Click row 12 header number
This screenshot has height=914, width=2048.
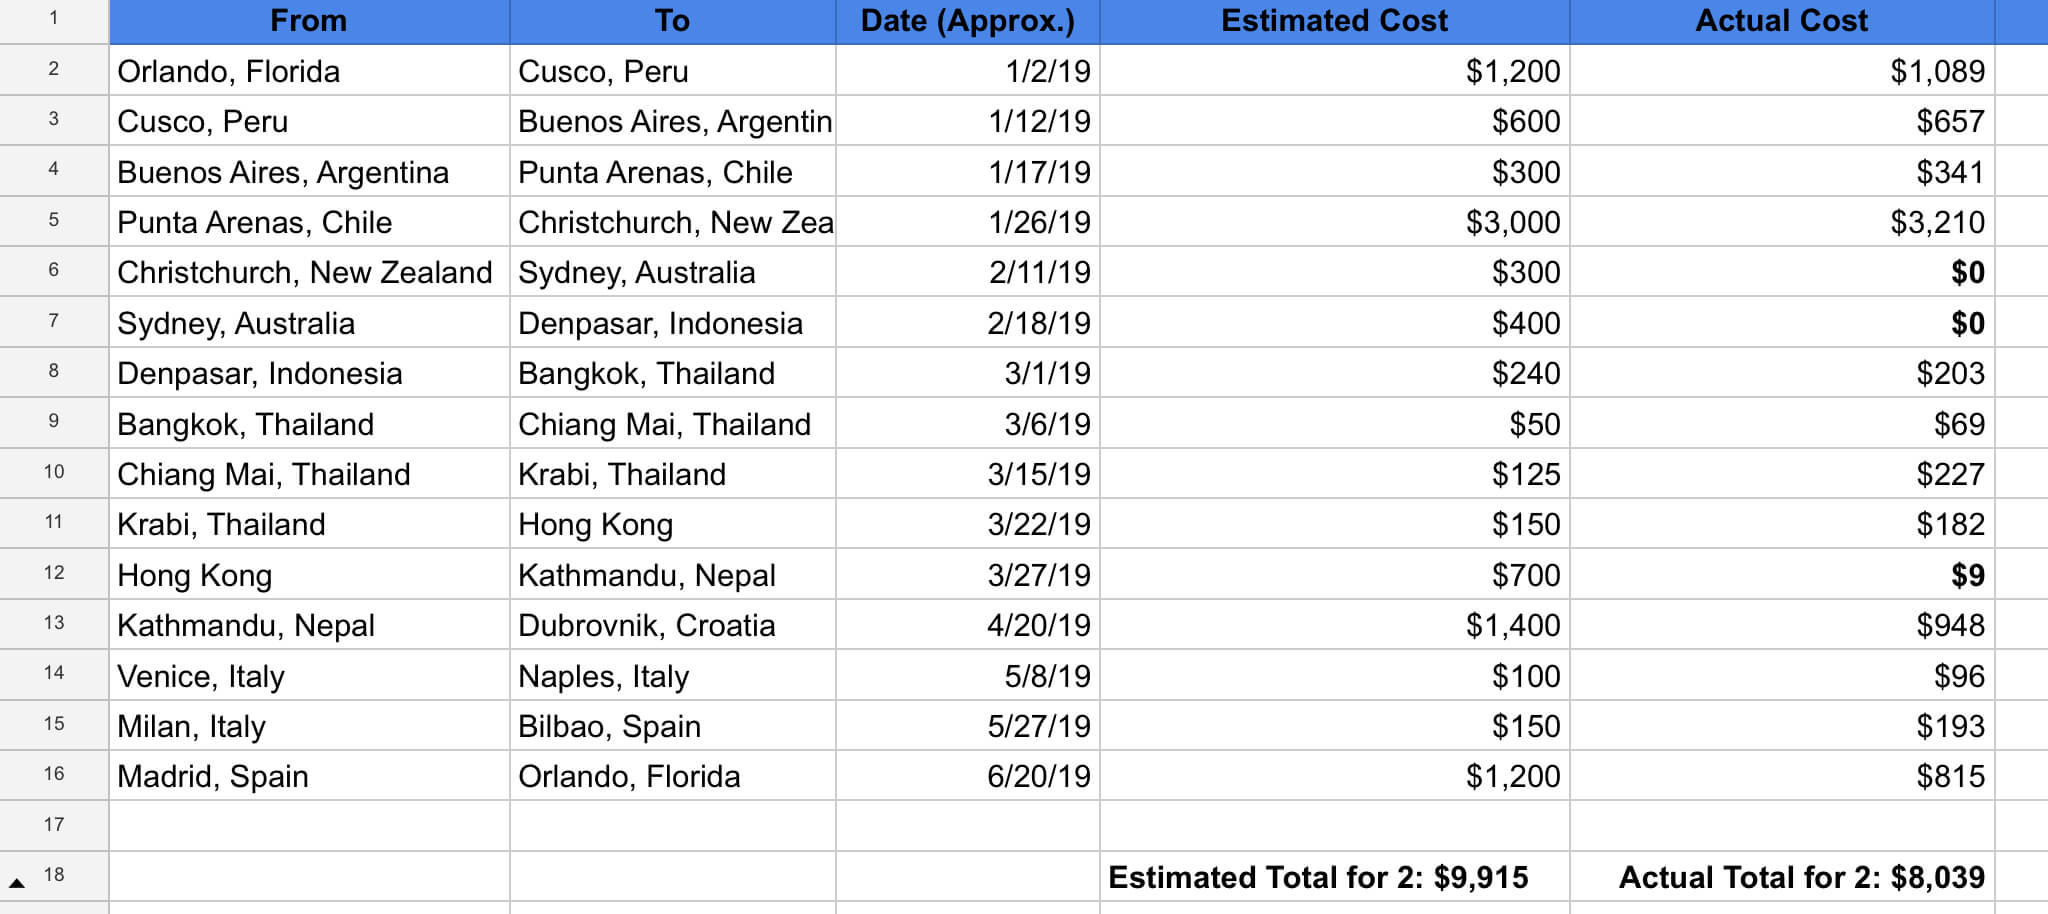pos(54,573)
